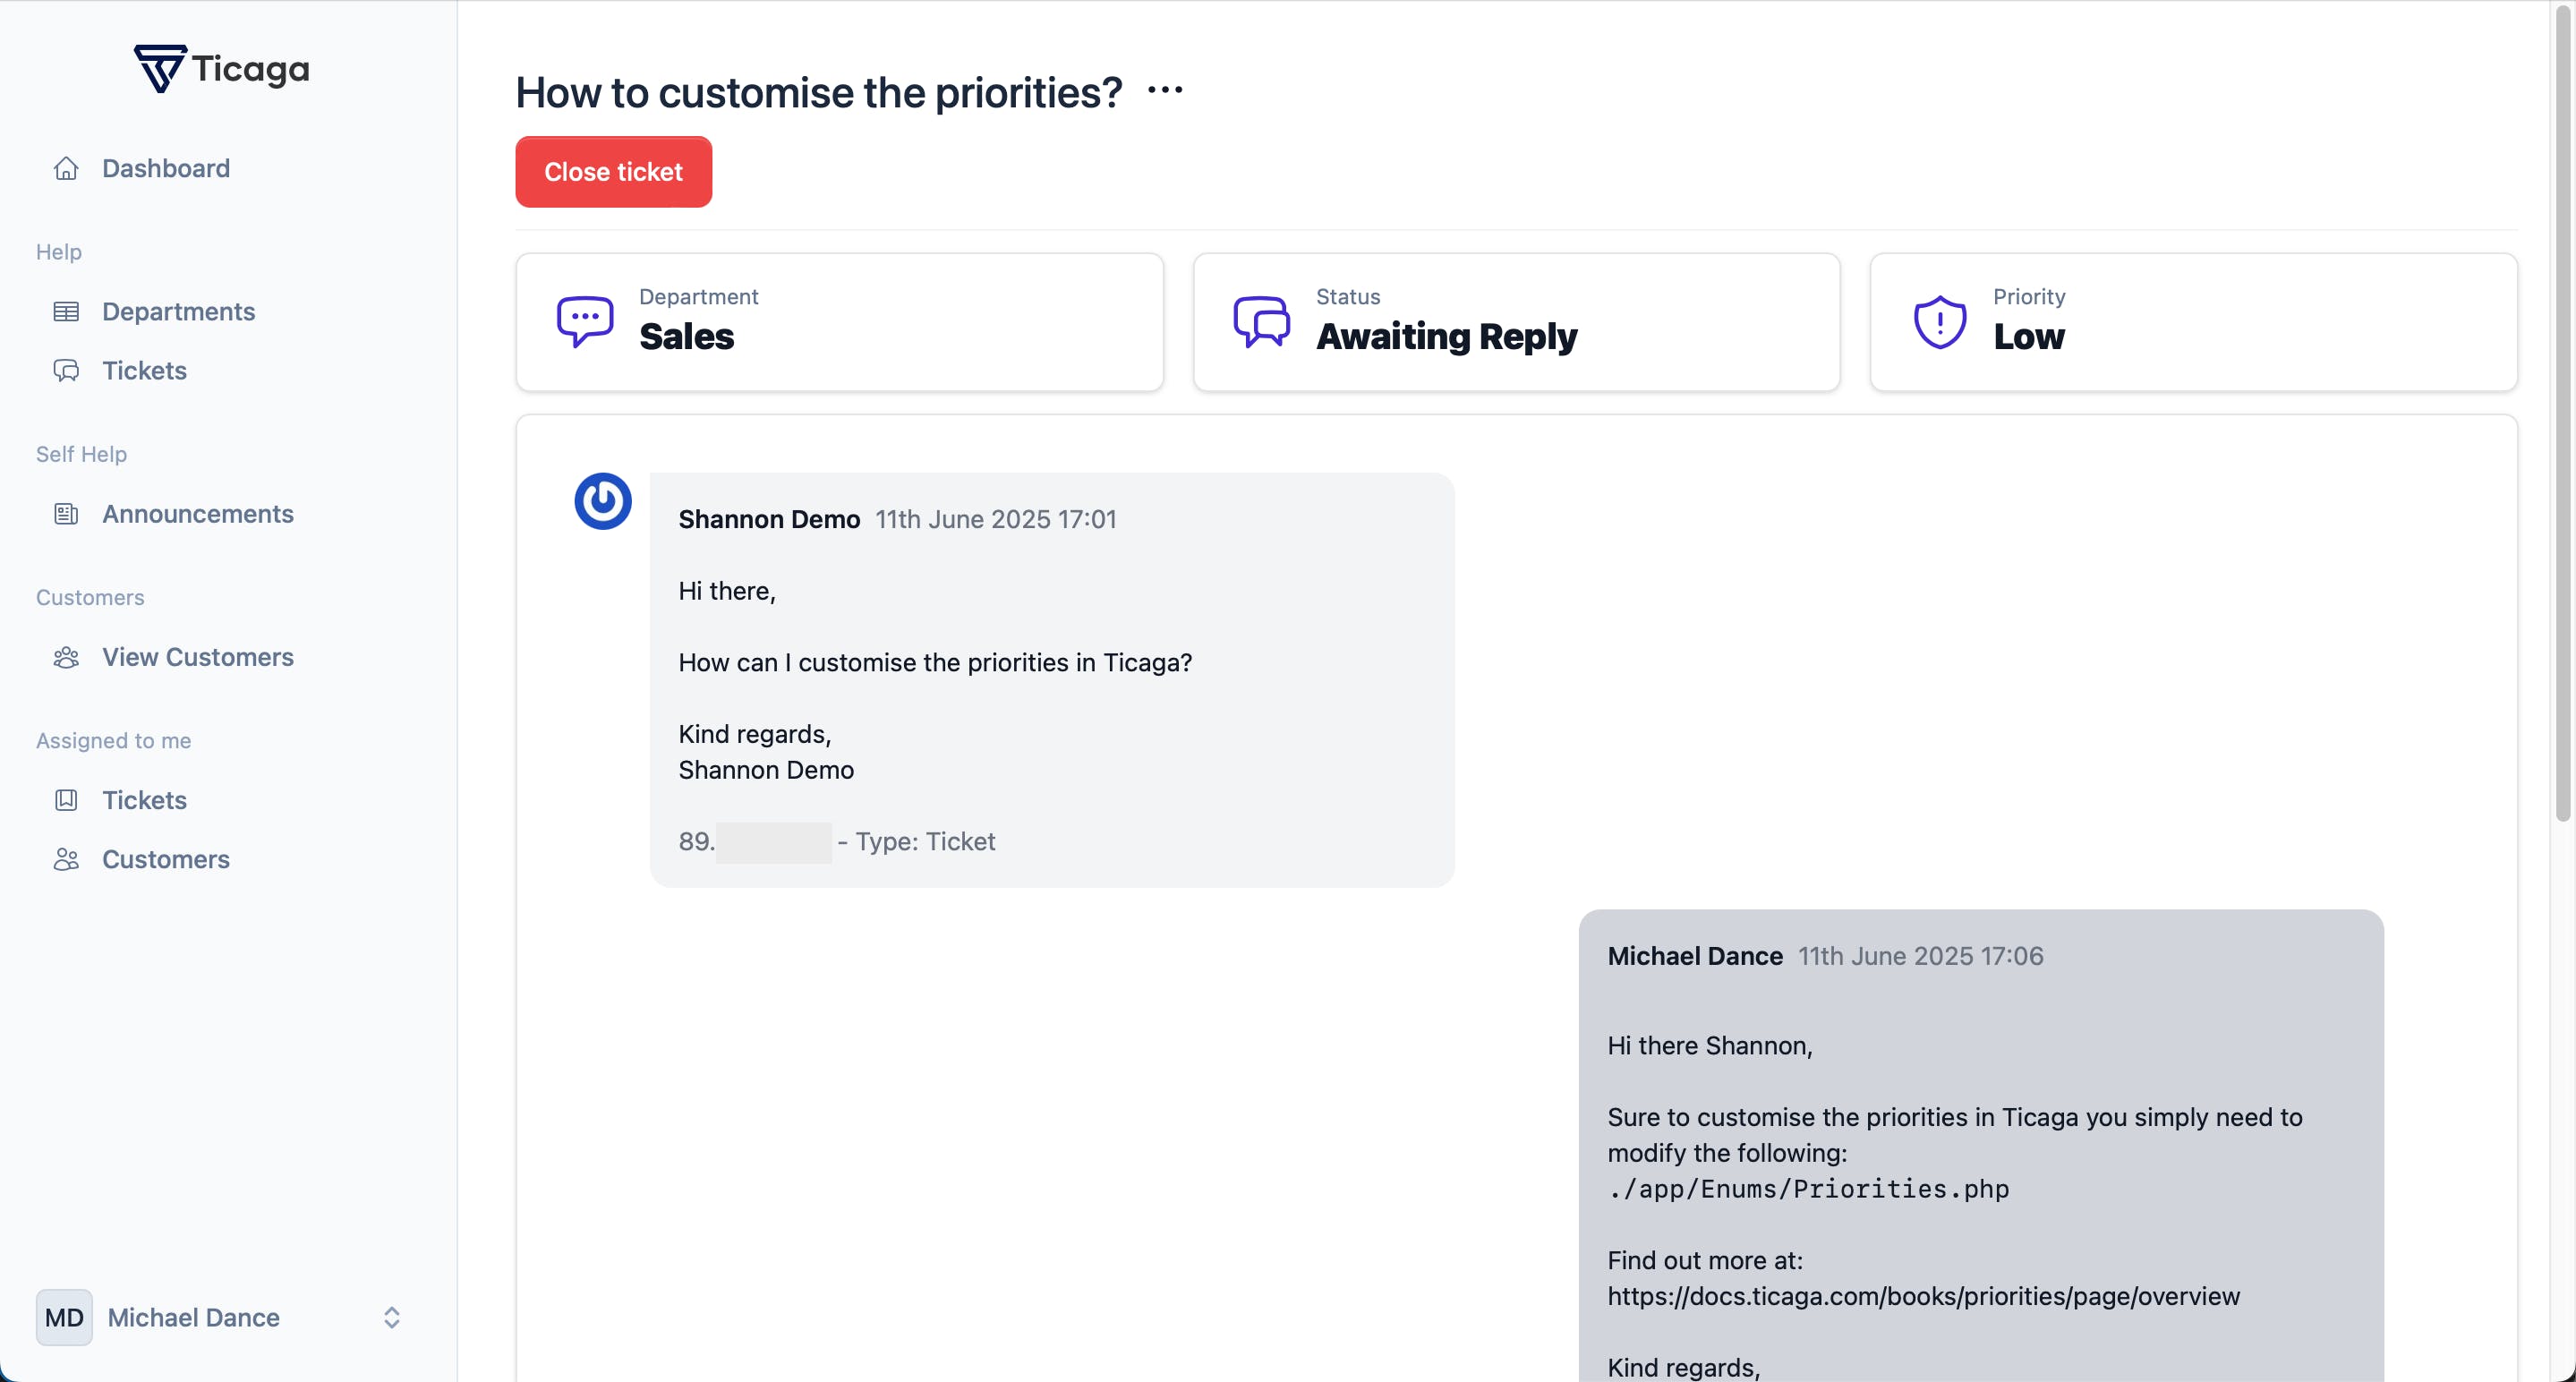Click the assigned Tickets bookmark icon
The image size is (2576, 1382).
point(66,800)
